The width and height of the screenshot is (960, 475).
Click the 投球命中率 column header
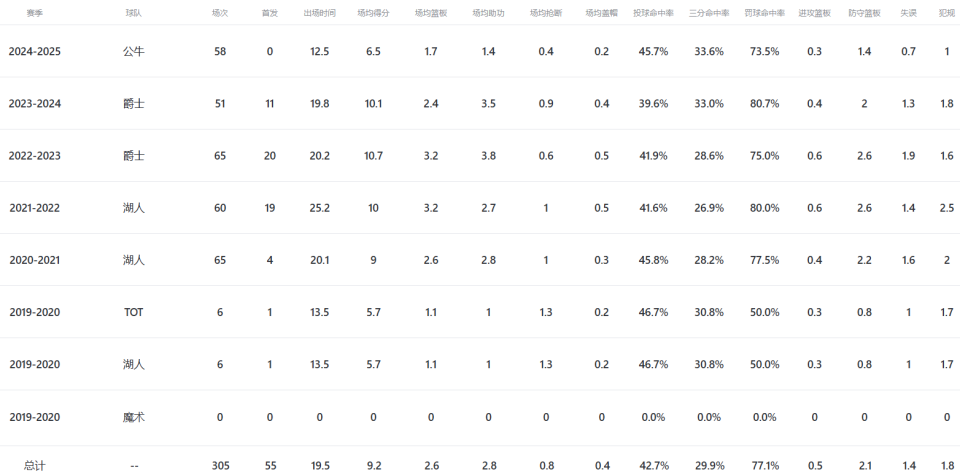pyautogui.click(x=653, y=13)
